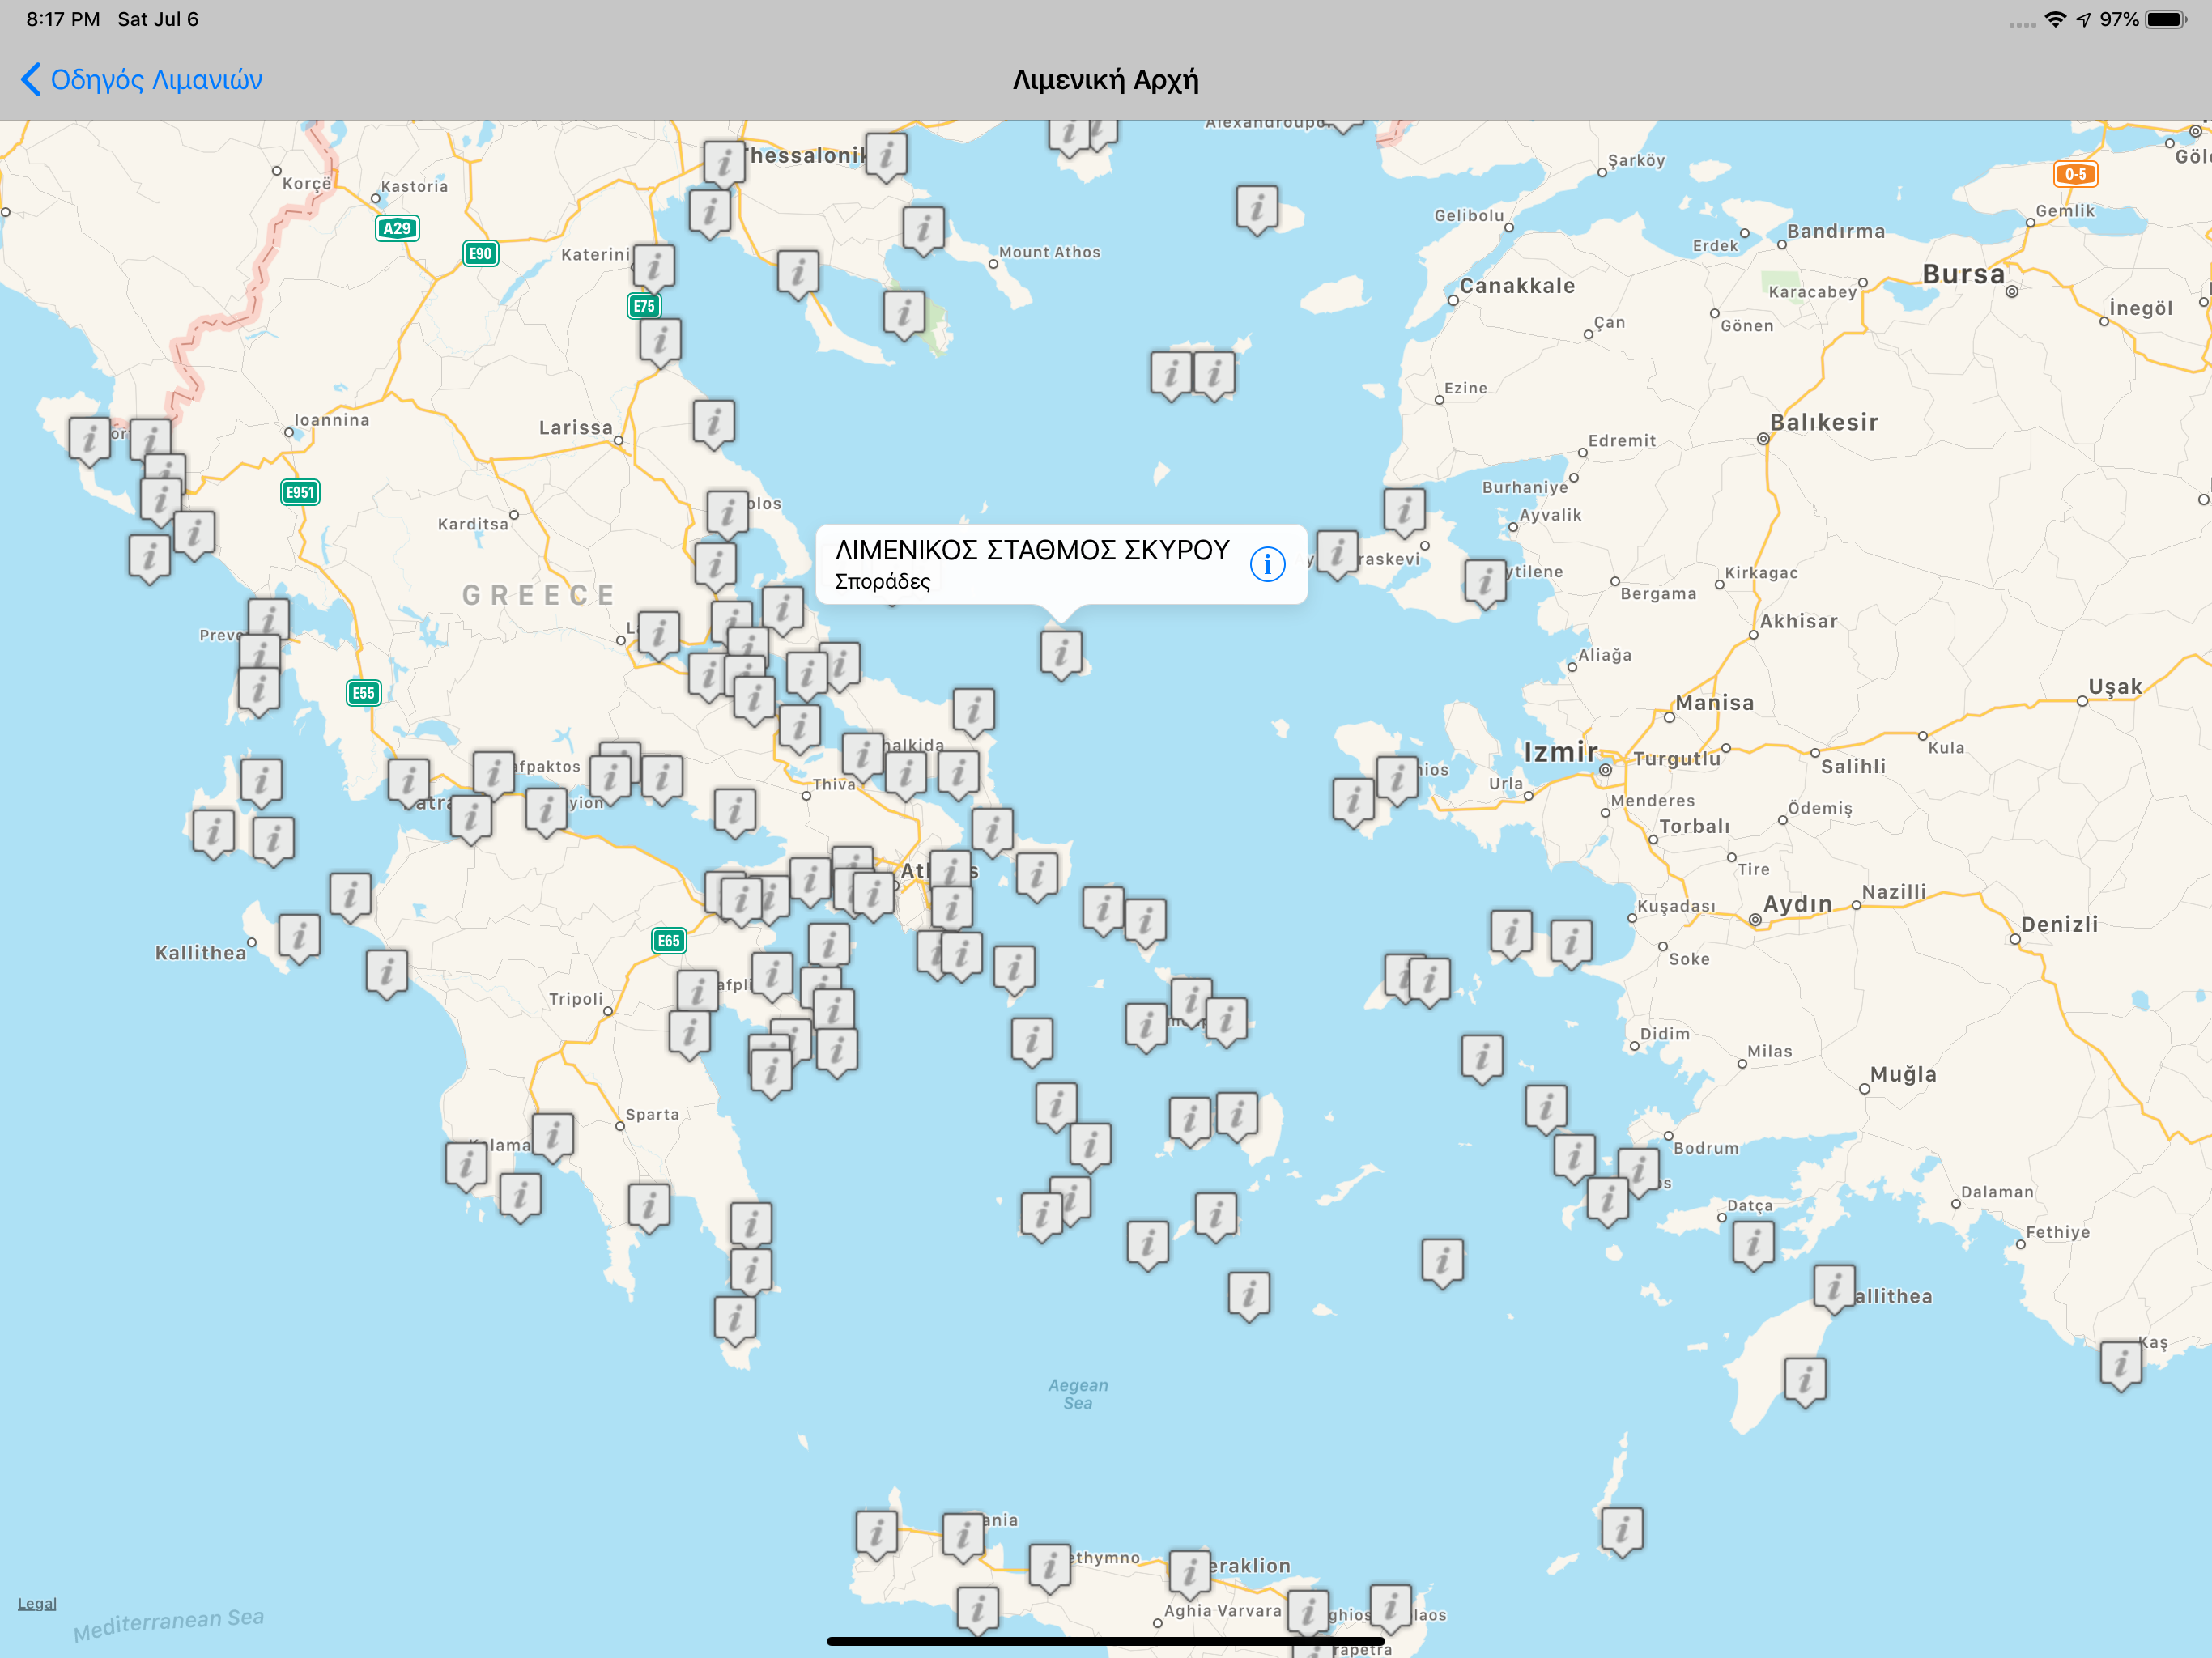Select the Skyros port pin below callout

click(x=1061, y=654)
